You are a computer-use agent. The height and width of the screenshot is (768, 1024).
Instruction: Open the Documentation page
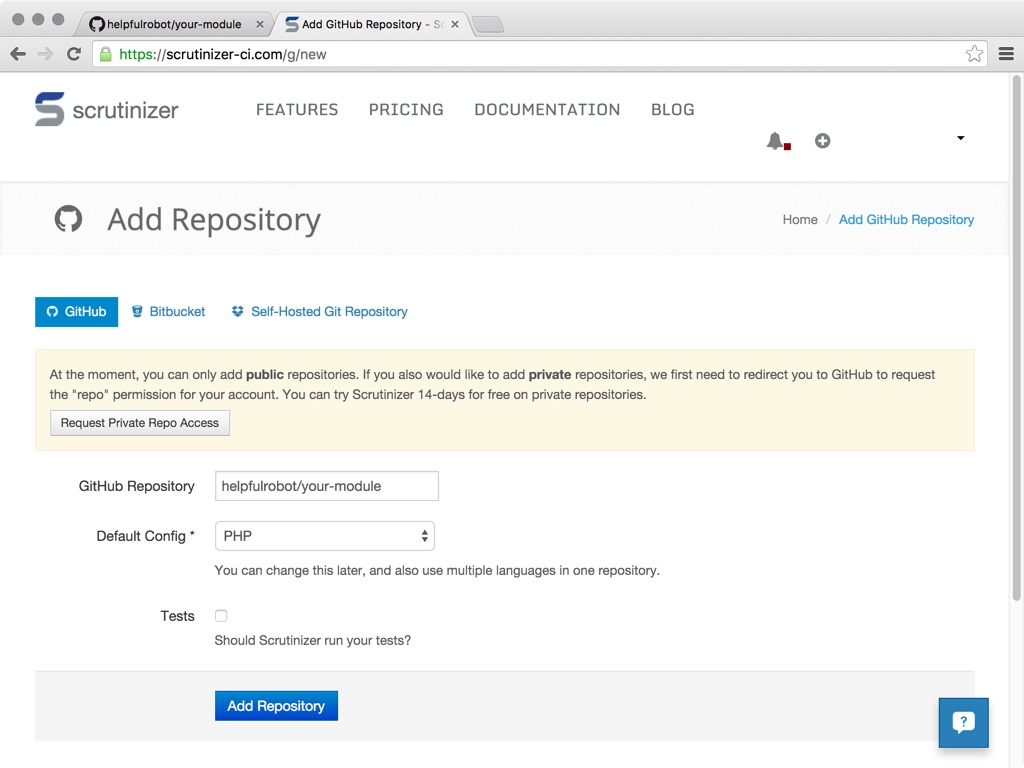tap(547, 110)
